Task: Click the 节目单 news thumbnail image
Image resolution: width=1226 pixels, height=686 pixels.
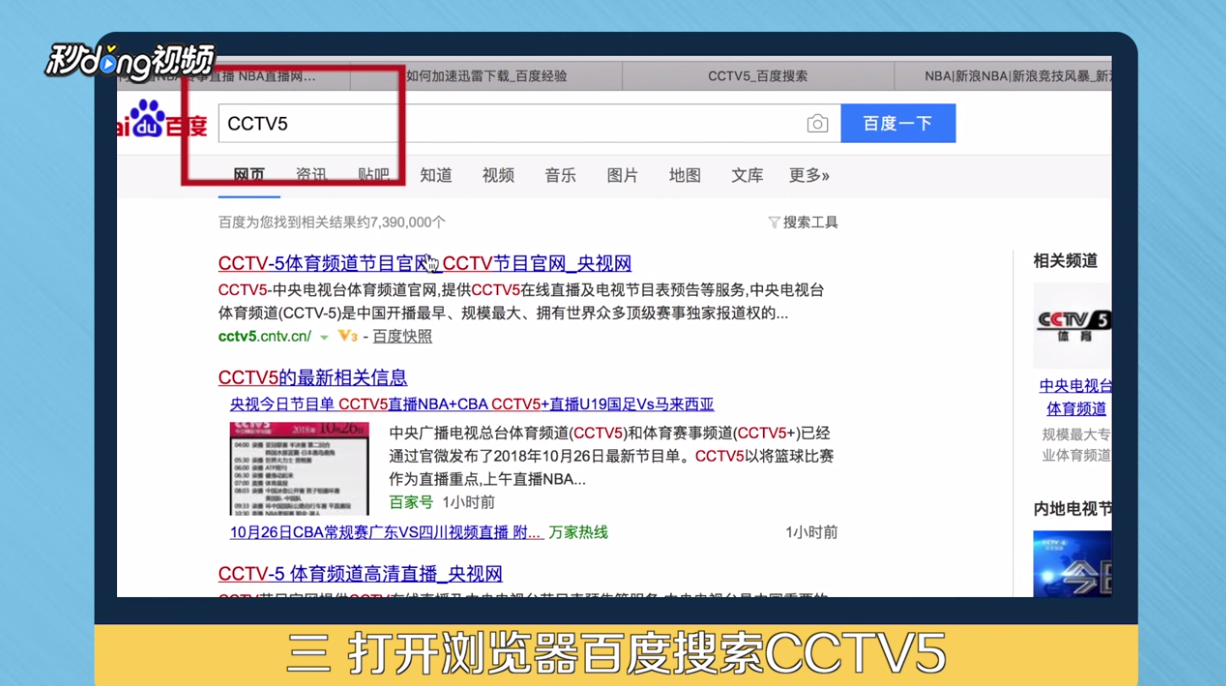Action: pyautogui.click(x=299, y=469)
